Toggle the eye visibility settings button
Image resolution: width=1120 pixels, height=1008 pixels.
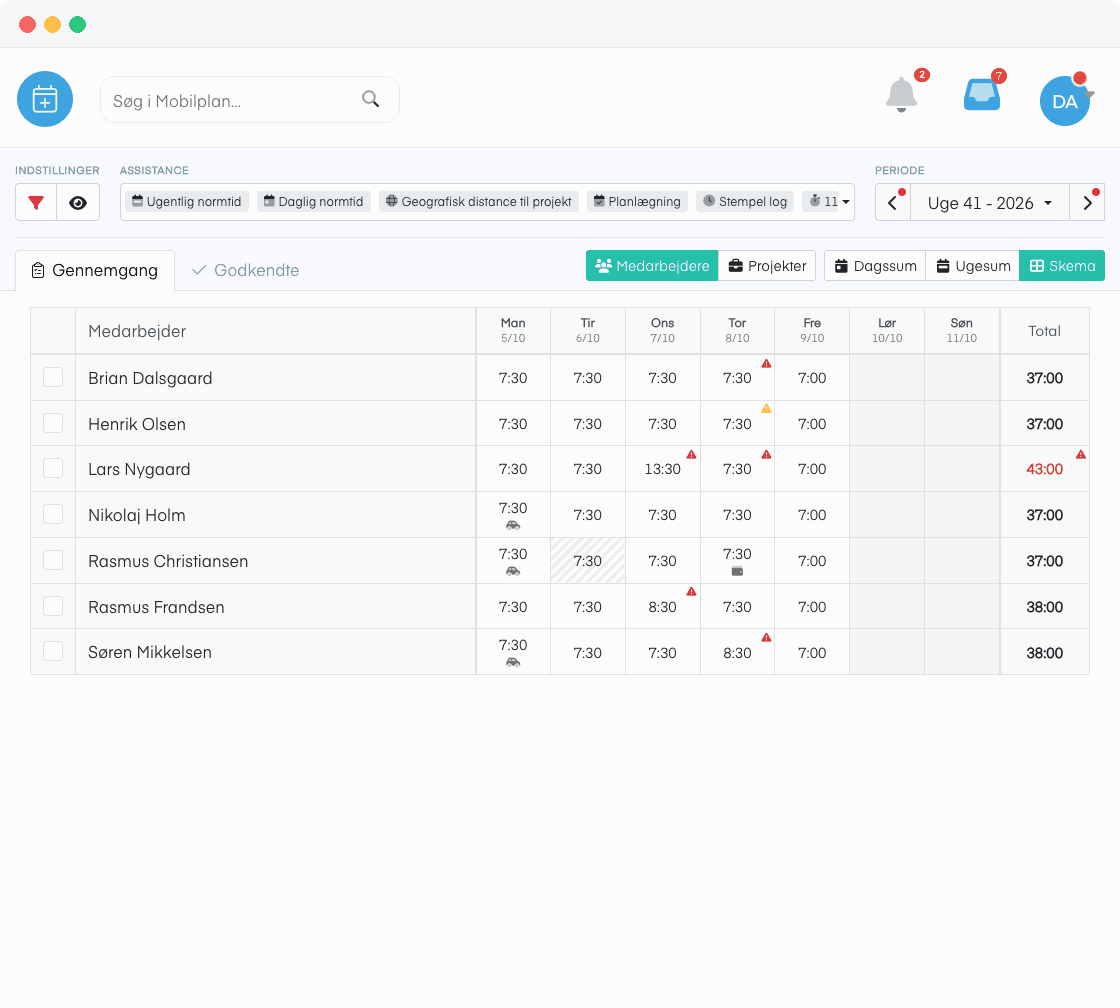(x=78, y=203)
